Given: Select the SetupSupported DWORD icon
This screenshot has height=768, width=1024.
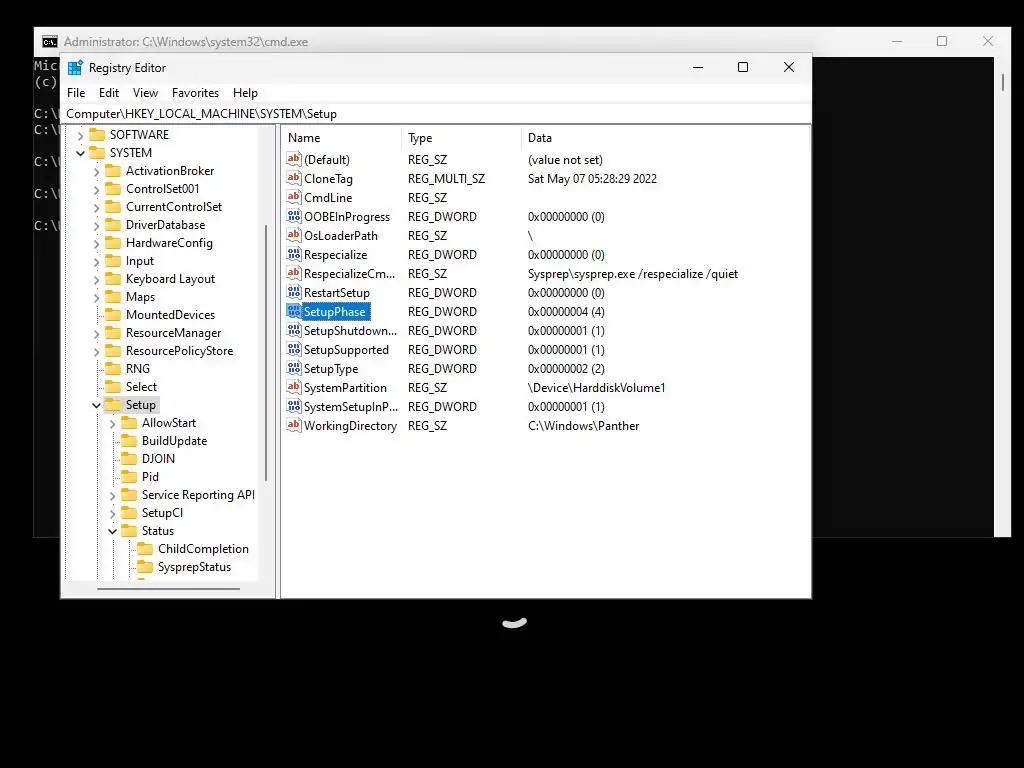Looking at the screenshot, I should point(294,349).
